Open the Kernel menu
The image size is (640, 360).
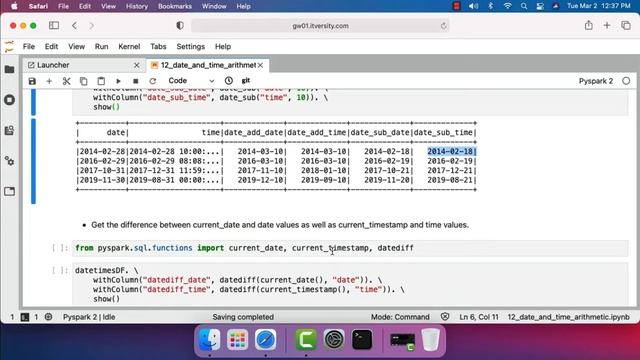(x=129, y=47)
